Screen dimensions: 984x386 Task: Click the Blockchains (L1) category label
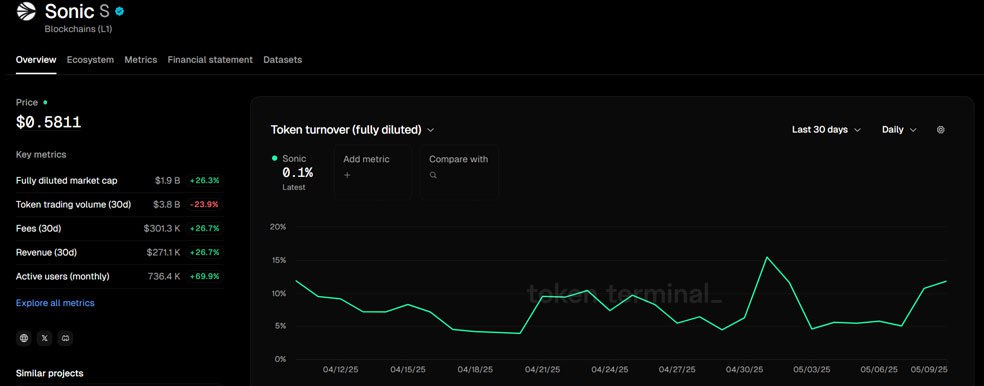[78, 29]
